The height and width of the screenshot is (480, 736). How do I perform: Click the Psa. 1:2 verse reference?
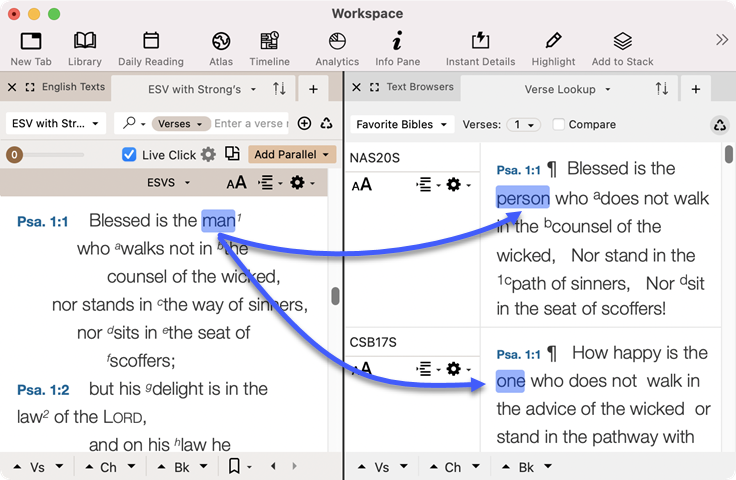click(x=42, y=389)
